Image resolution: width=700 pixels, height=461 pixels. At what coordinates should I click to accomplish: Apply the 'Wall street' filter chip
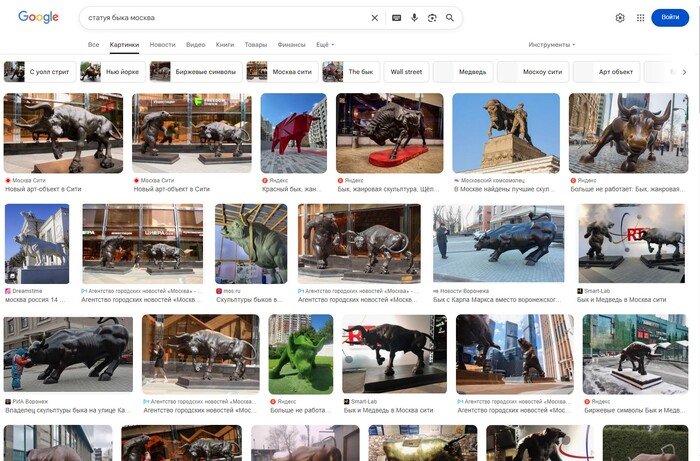[406, 72]
